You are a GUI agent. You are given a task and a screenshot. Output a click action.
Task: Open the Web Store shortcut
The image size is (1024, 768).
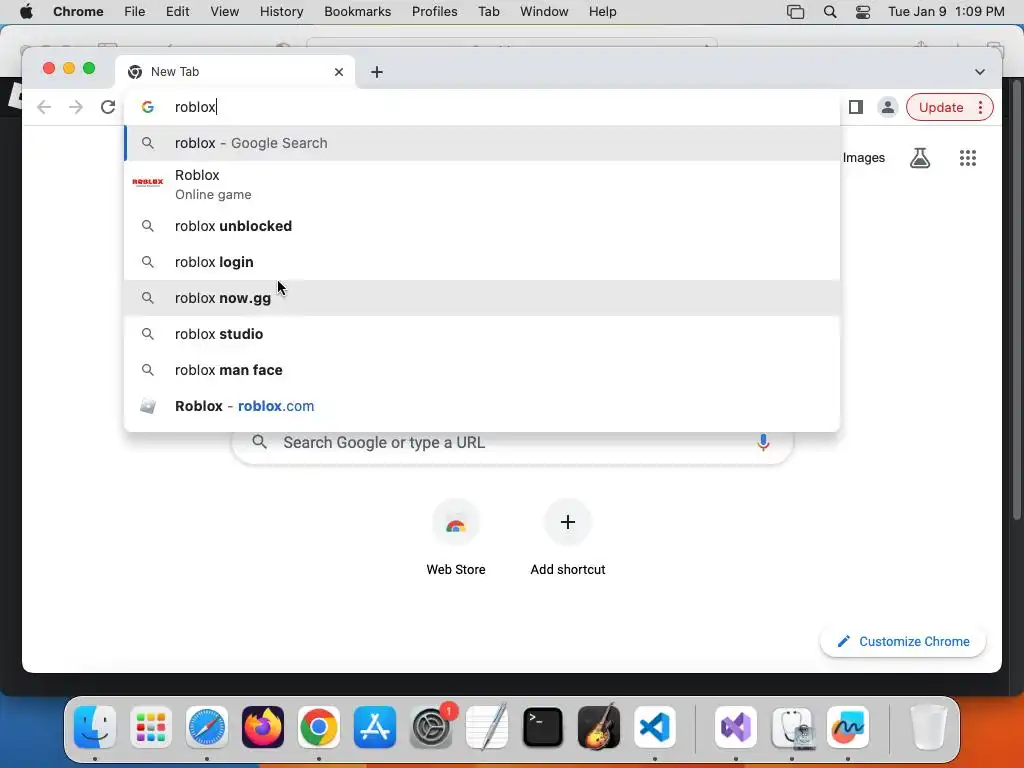pos(456,537)
